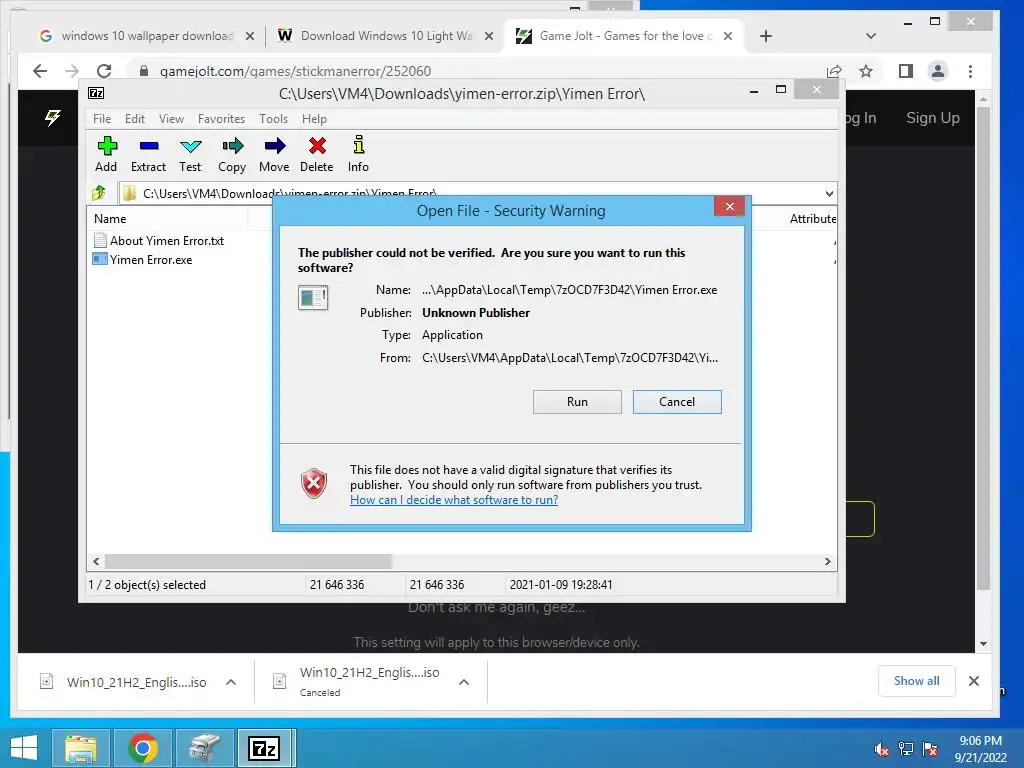Click Sign Up on Game Jolt
The width and height of the screenshot is (1024, 768).
tap(933, 118)
